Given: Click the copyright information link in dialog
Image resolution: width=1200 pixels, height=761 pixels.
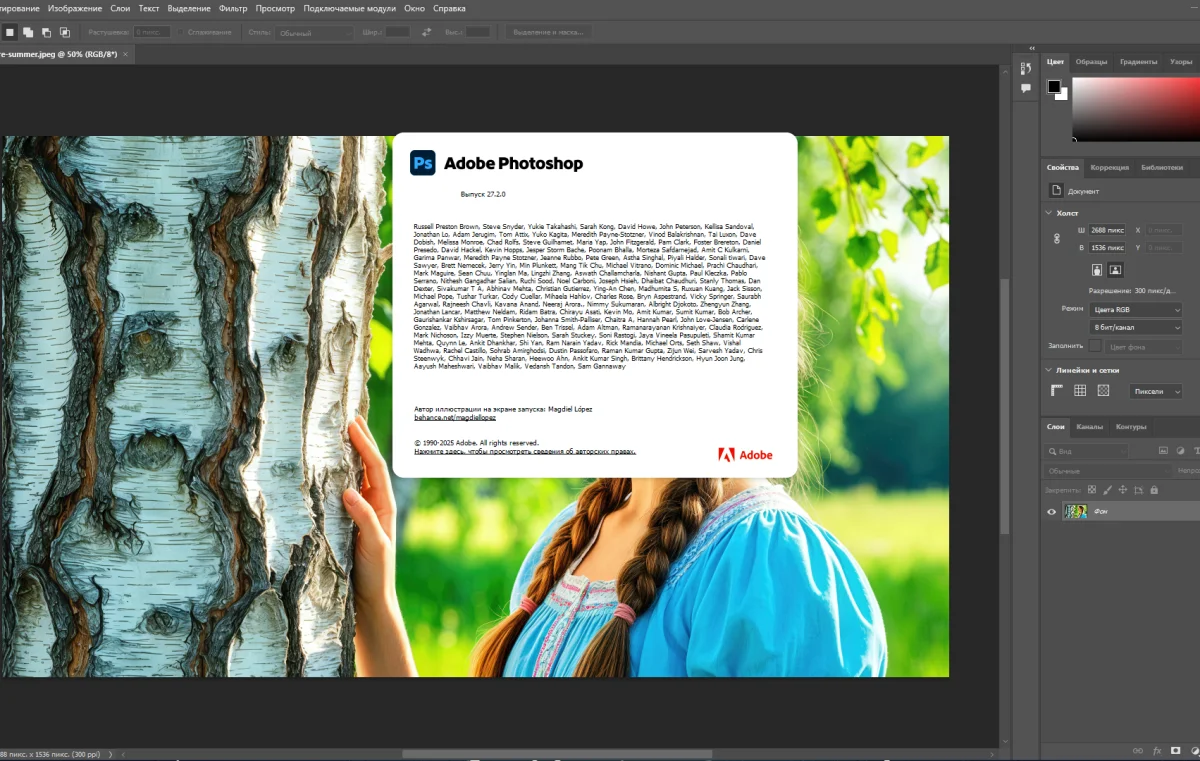Looking at the screenshot, I should (x=524, y=452).
